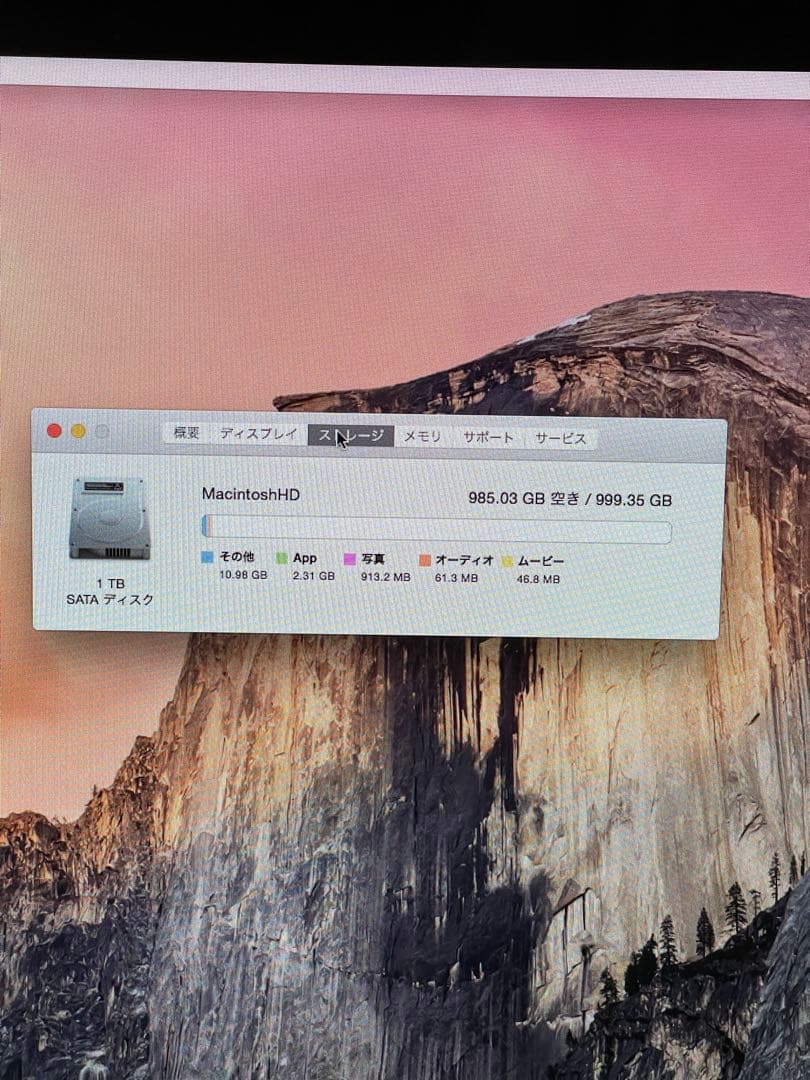Click the disabled gray zoom button
The width and height of the screenshot is (810, 1080).
tap(102, 432)
